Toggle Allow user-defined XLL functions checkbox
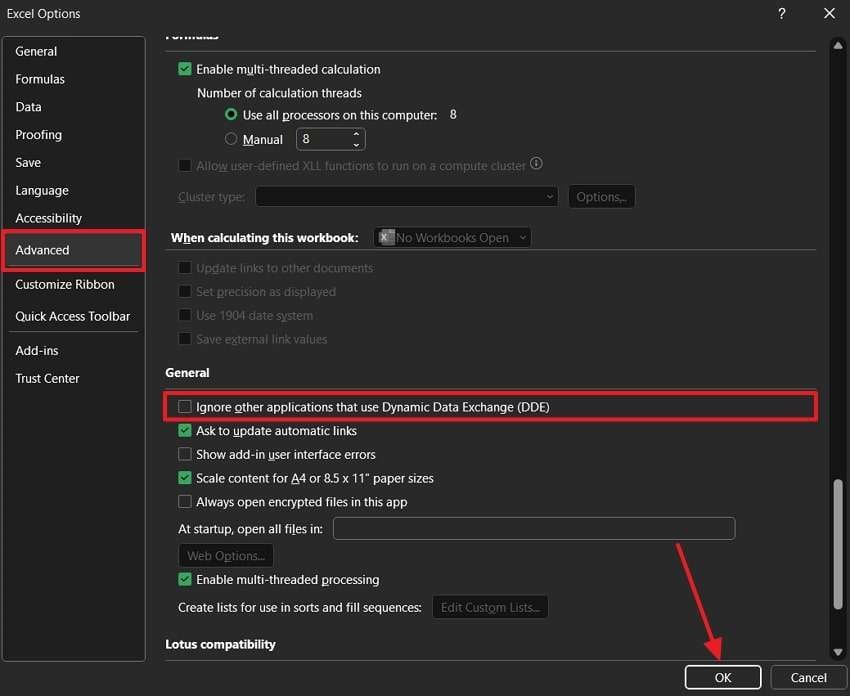This screenshot has height=696, width=850. pos(184,165)
